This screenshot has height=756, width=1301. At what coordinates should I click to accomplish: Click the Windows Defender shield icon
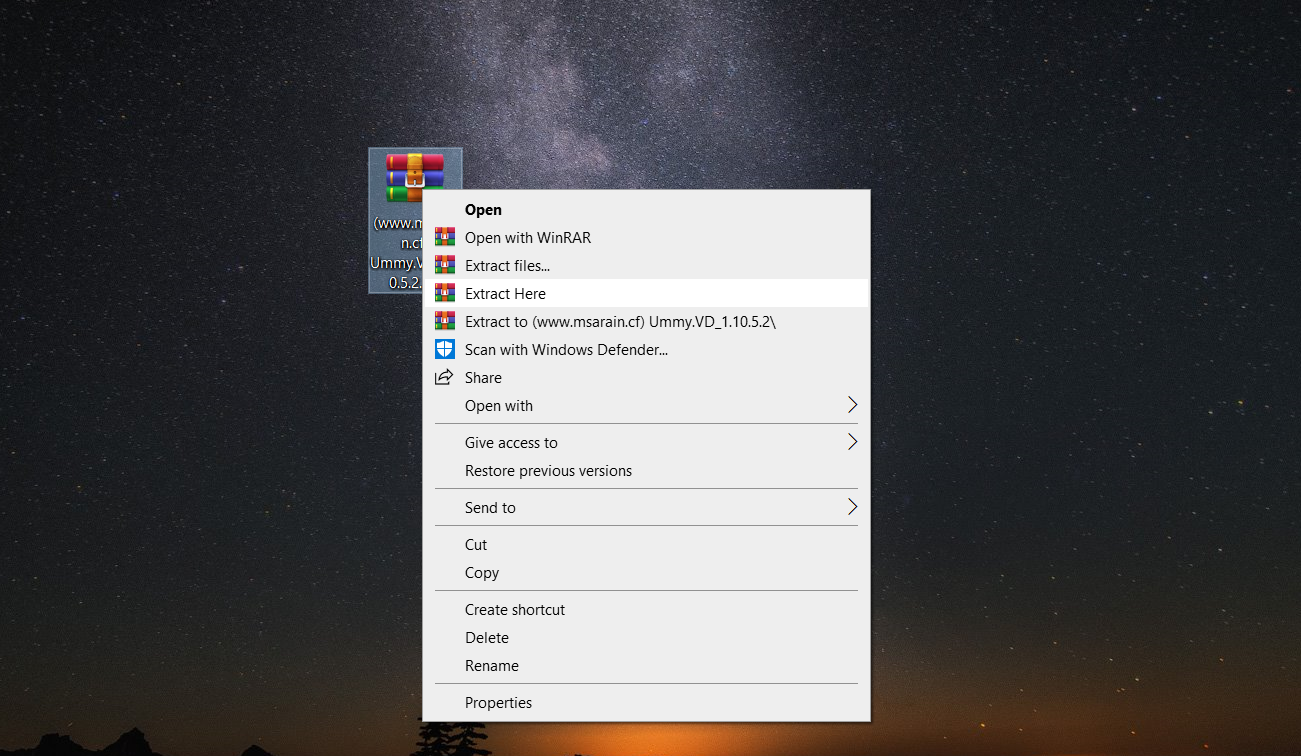pyautogui.click(x=445, y=349)
